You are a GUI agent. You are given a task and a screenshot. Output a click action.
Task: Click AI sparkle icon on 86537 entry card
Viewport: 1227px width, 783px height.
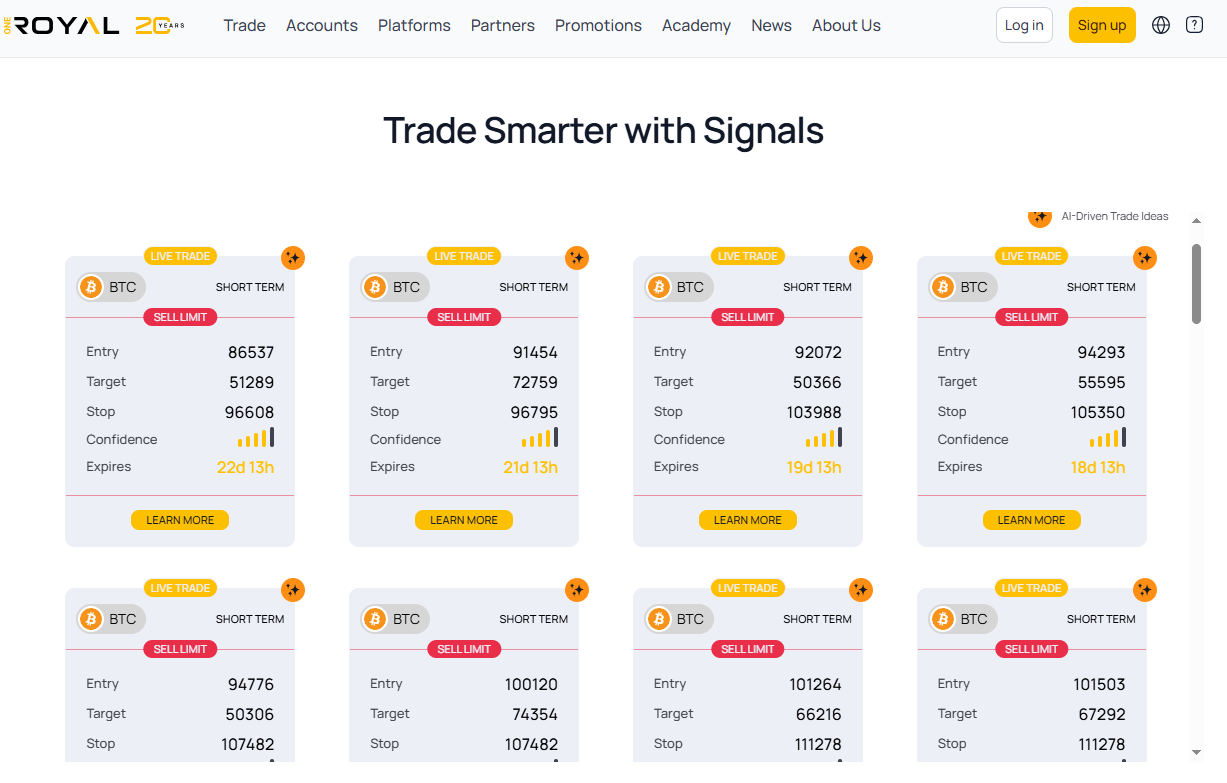(x=292, y=258)
